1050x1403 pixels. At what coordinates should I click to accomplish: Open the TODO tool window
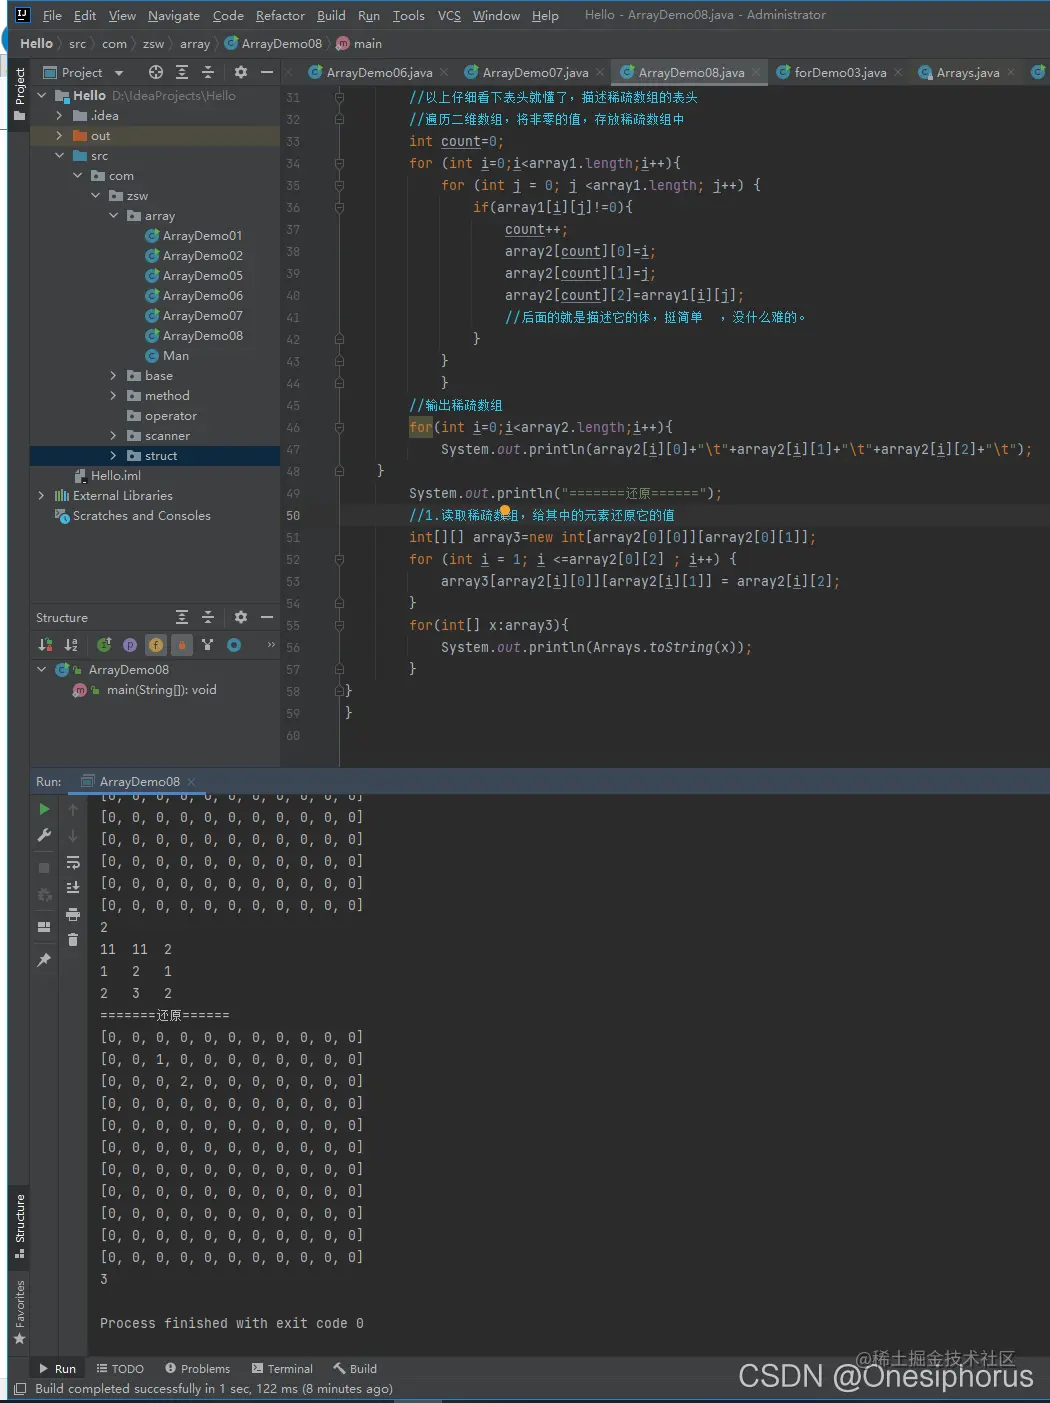120,1368
